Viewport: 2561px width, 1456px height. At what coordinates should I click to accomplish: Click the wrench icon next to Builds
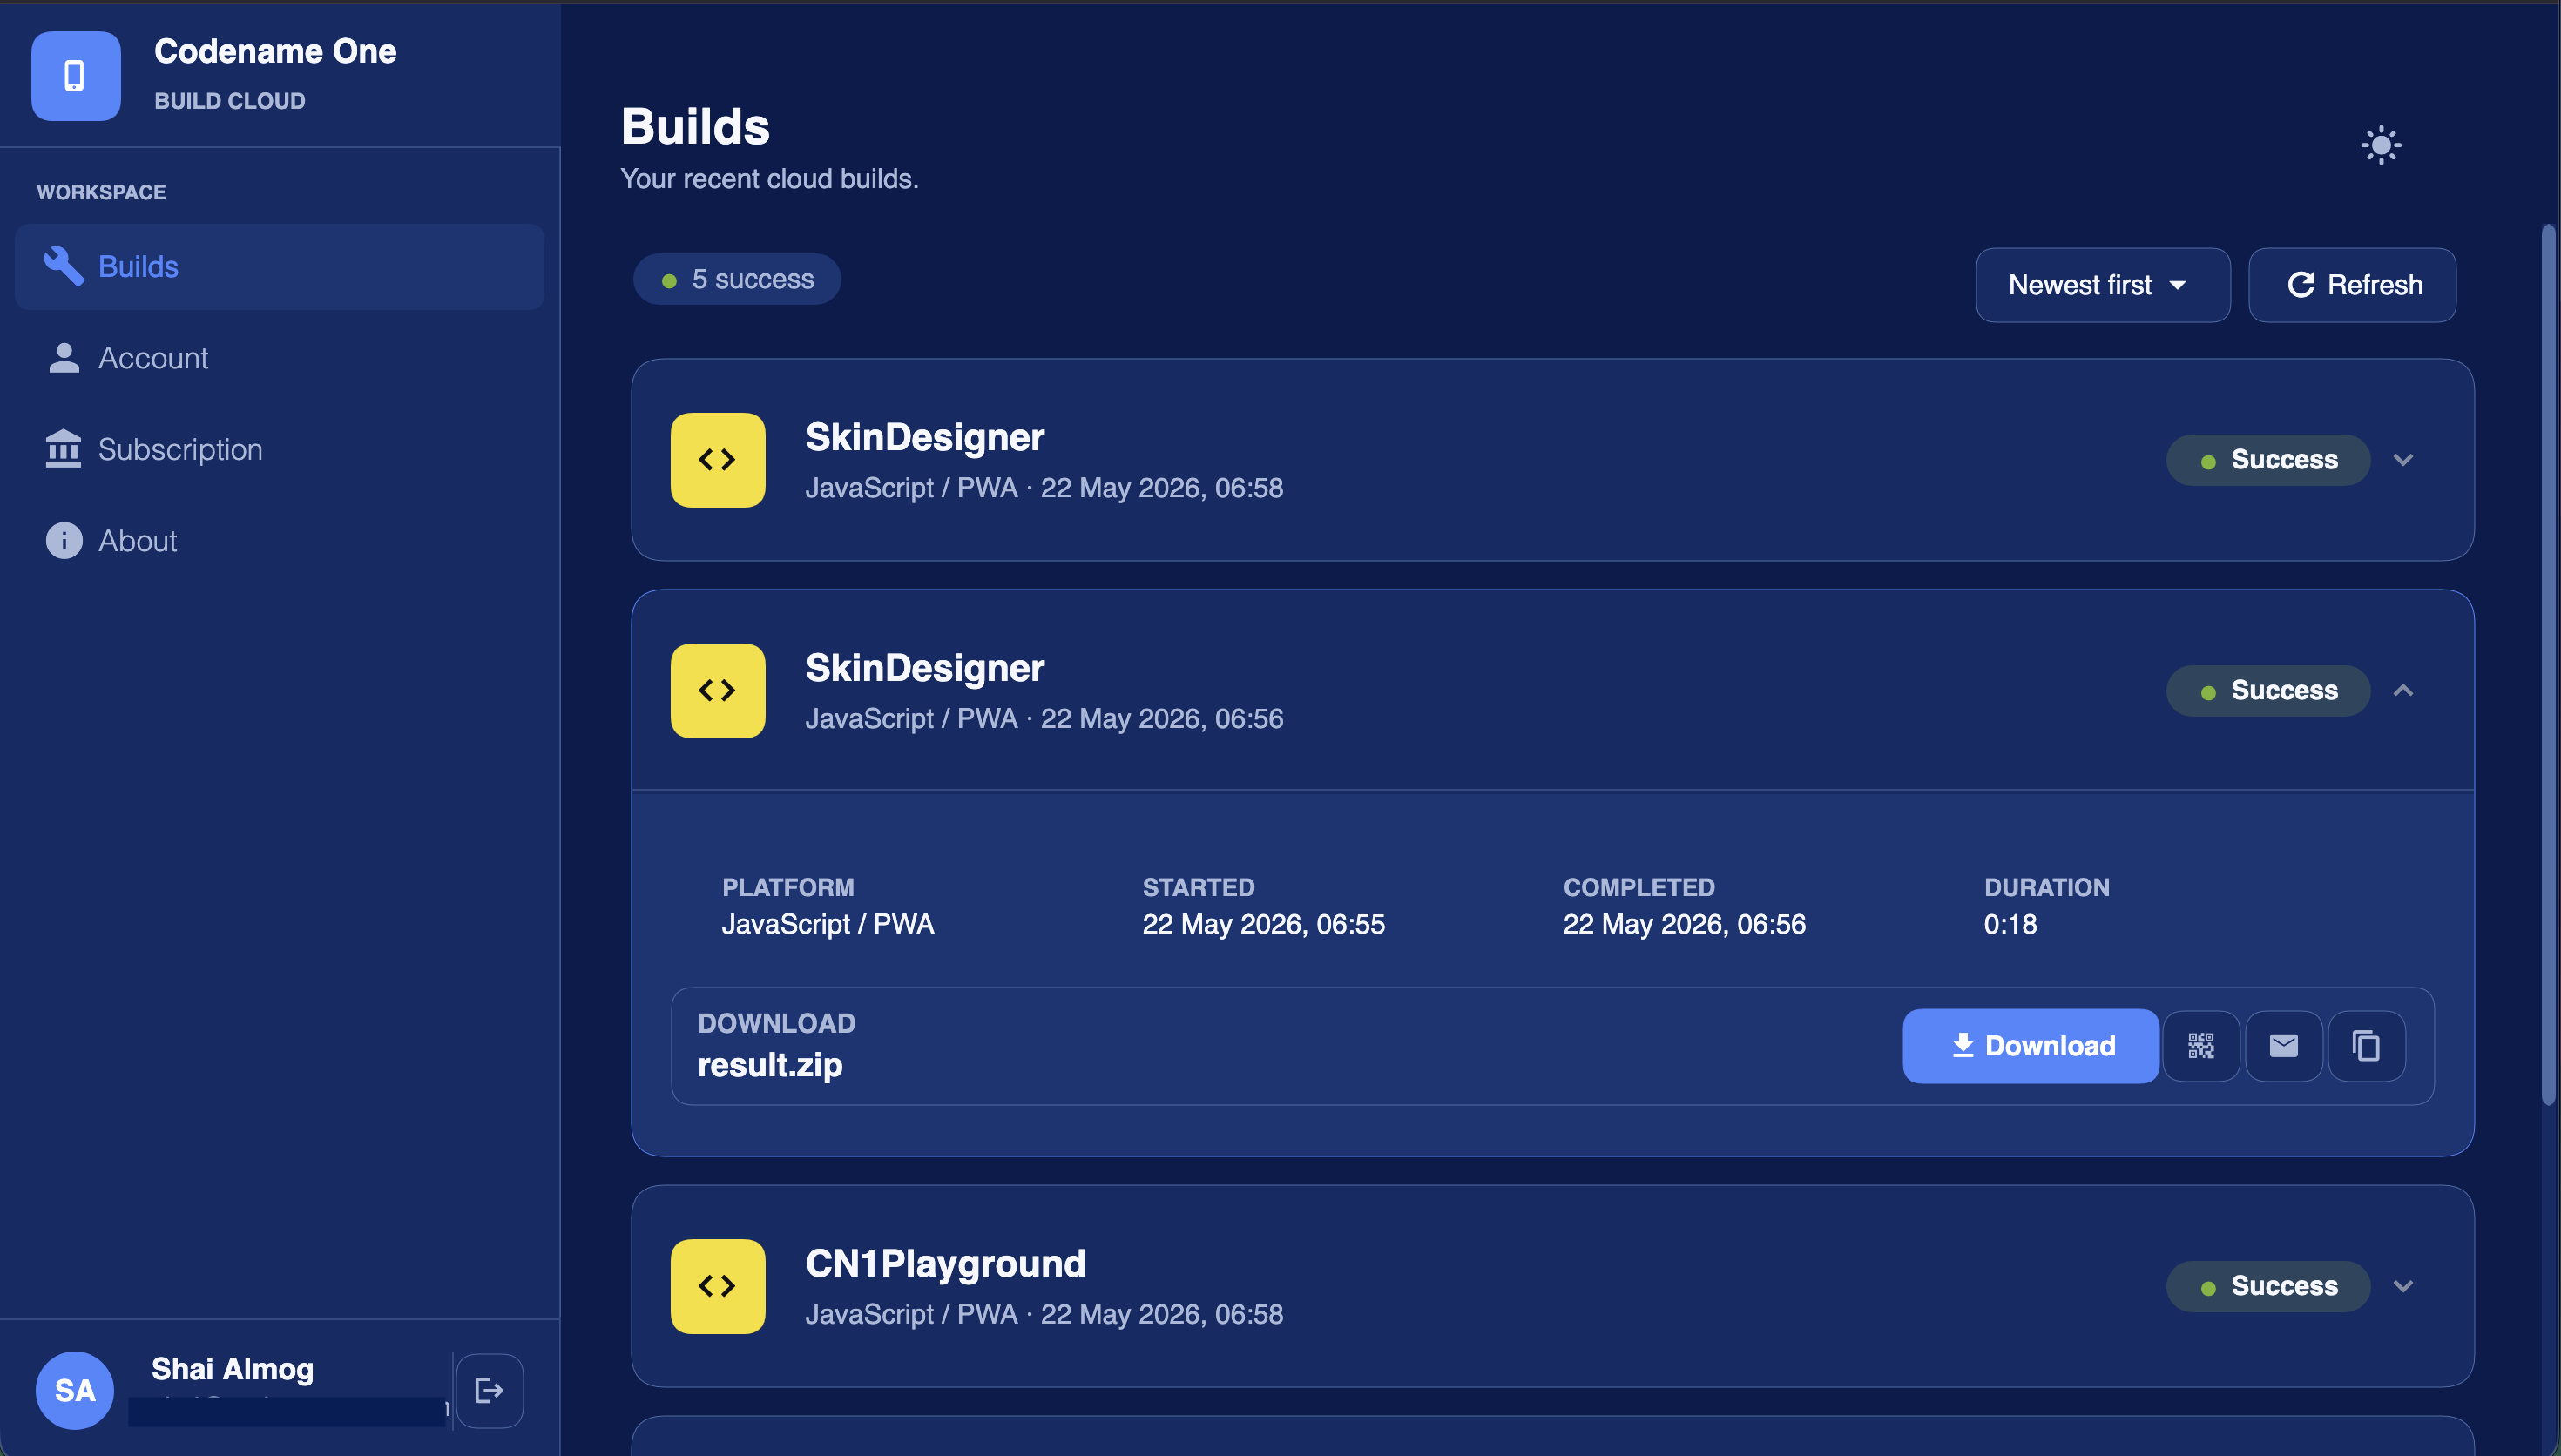[x=63, y=267]
